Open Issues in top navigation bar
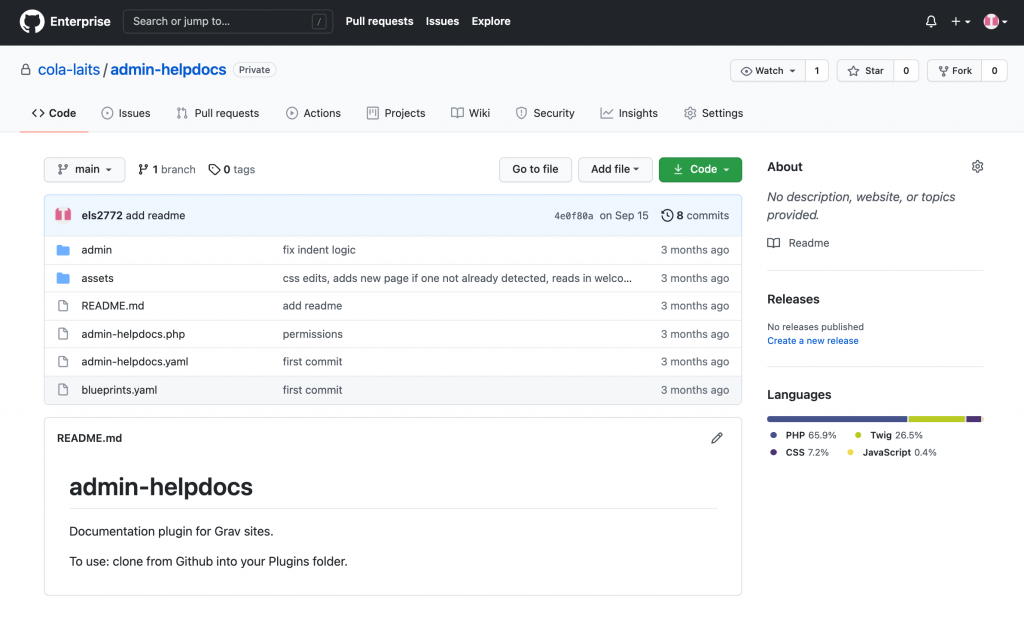Image resolution: width=1024 pixels, height=619 pixels. pyautogui.click(x=442, y=22)
